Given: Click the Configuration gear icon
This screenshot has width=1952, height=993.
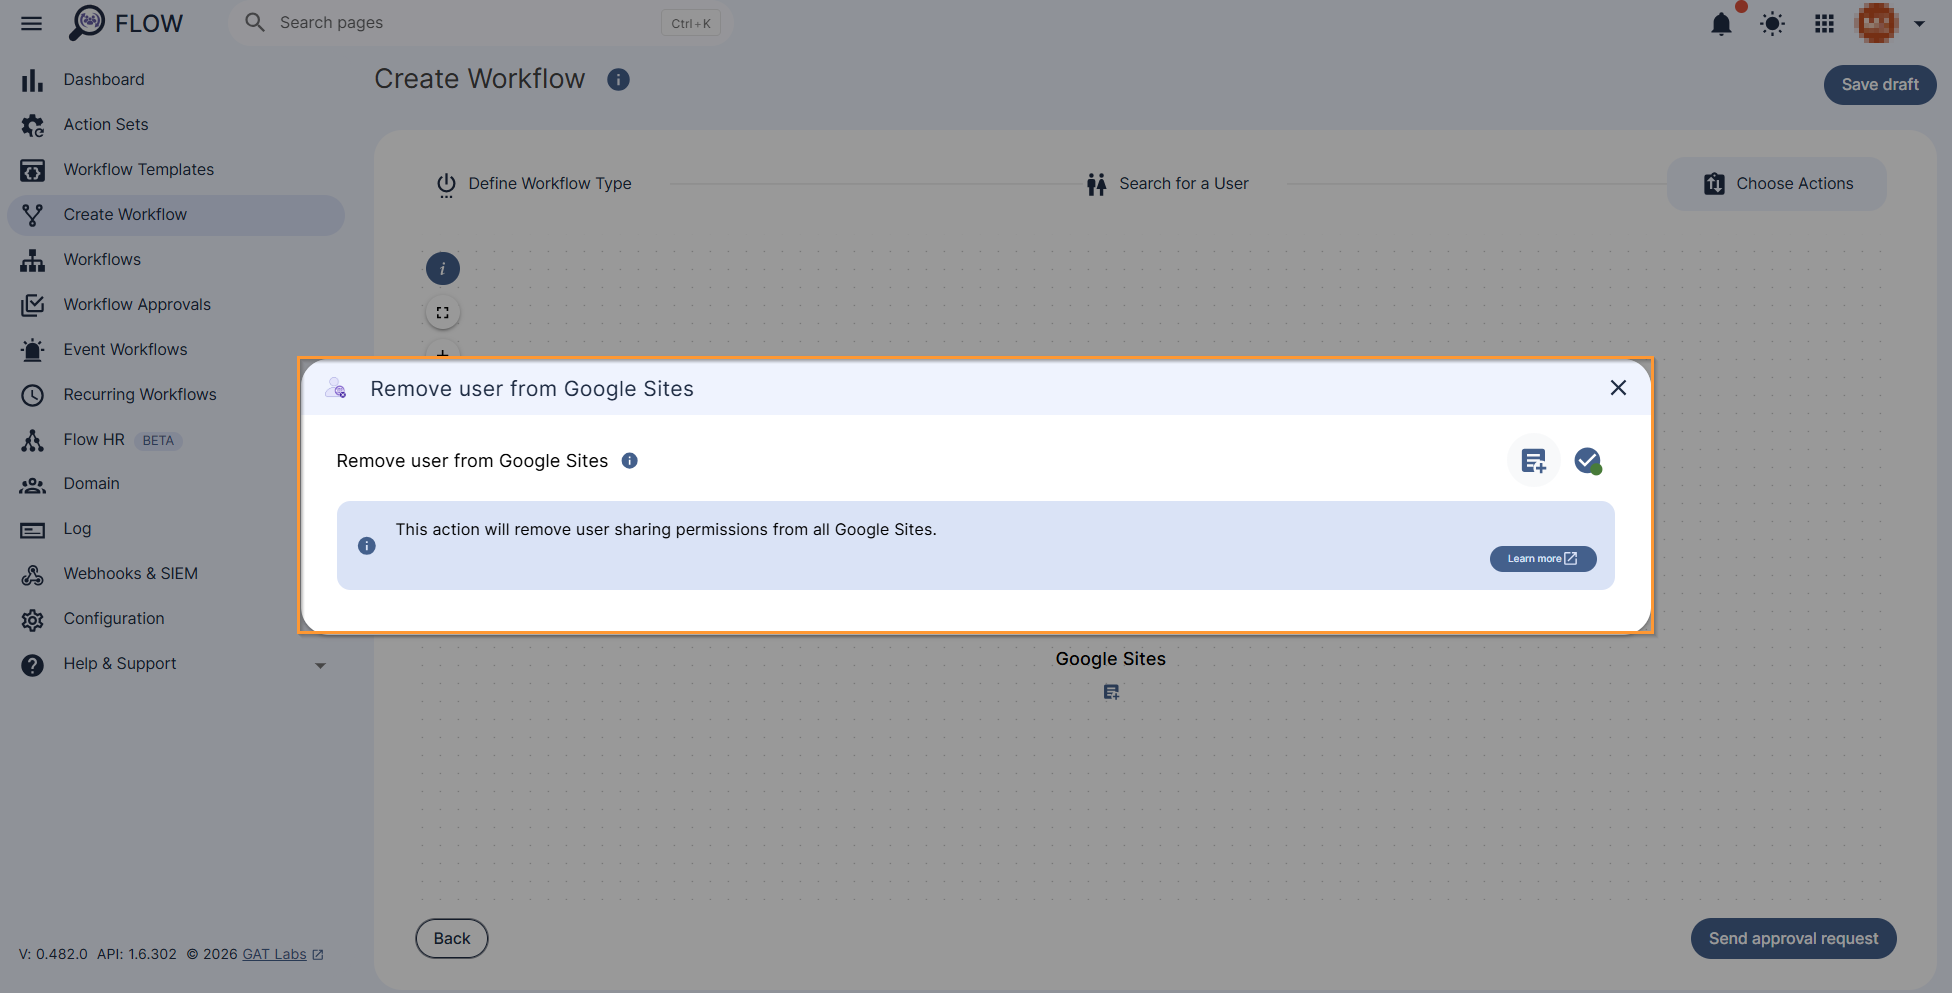Looking at the screenshot, I should coord(32,620).
